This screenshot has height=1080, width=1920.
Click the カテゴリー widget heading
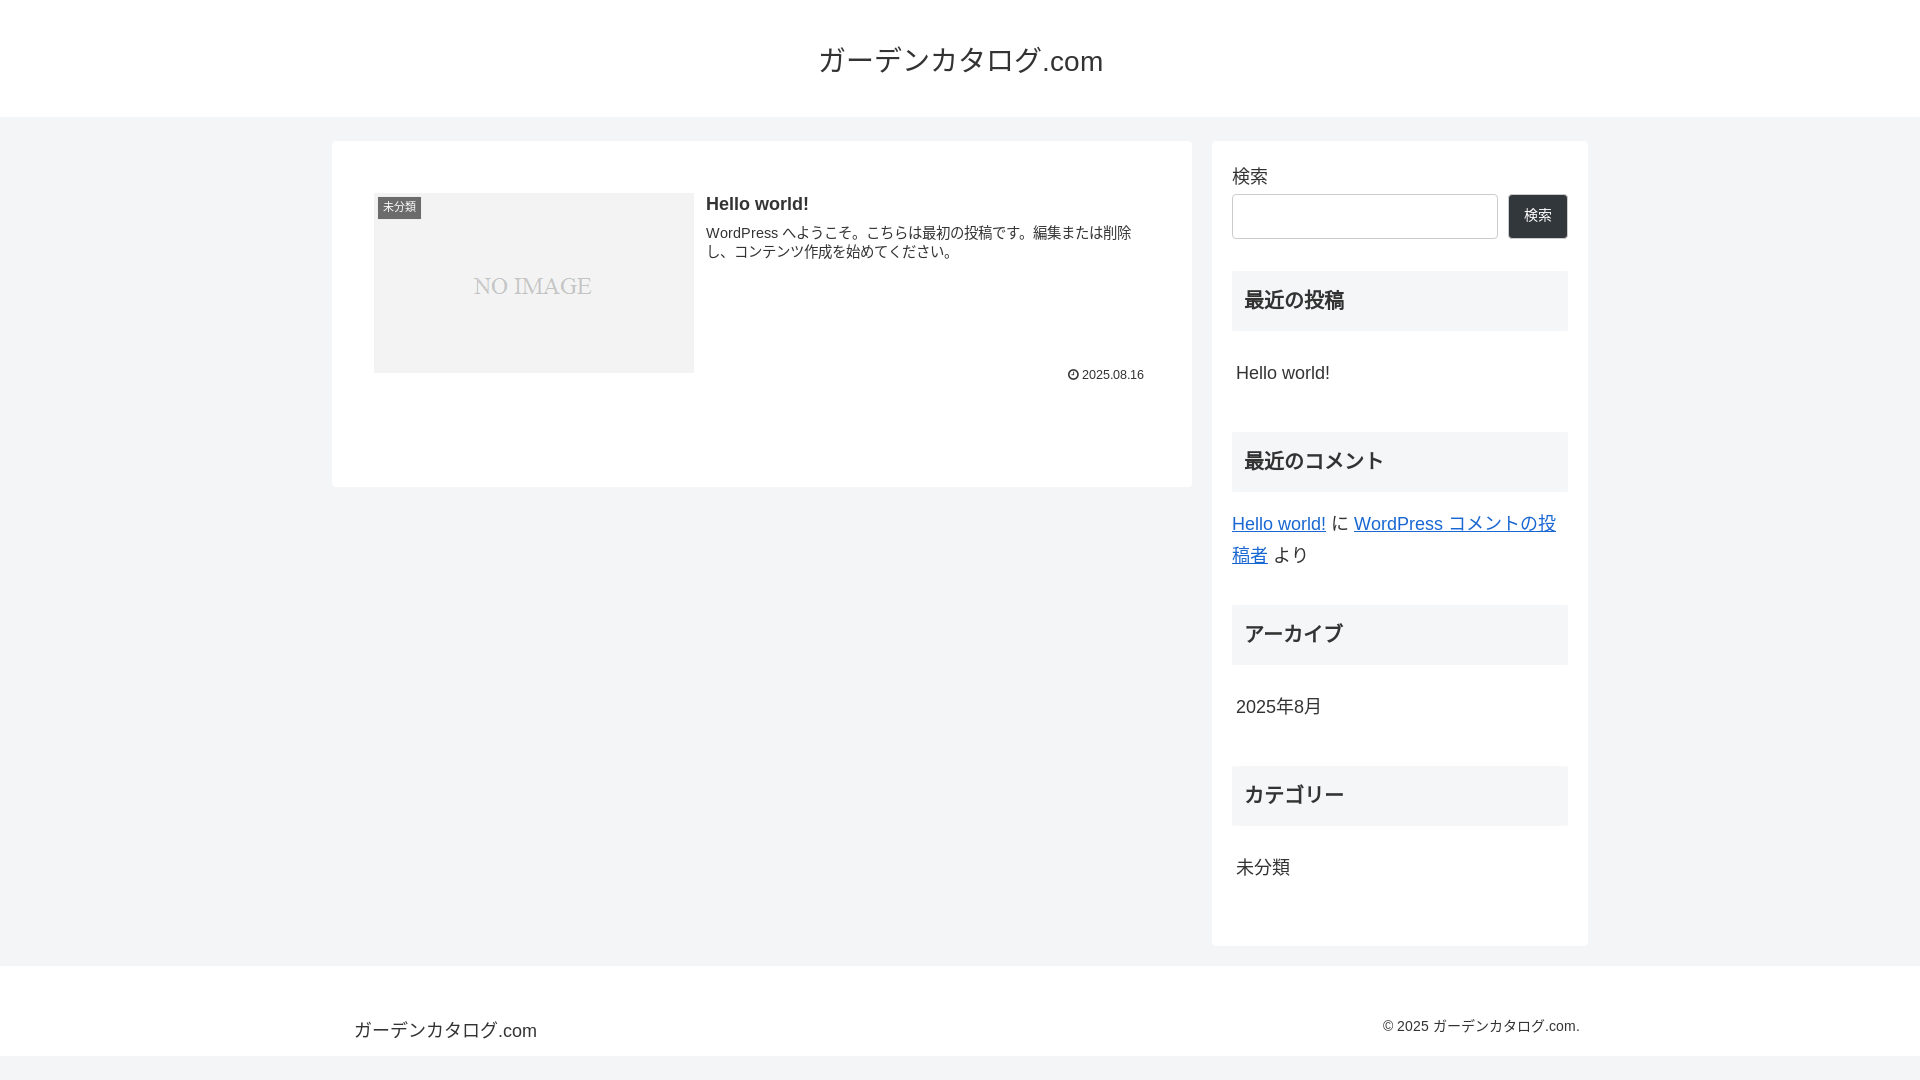coord(1400,796)
